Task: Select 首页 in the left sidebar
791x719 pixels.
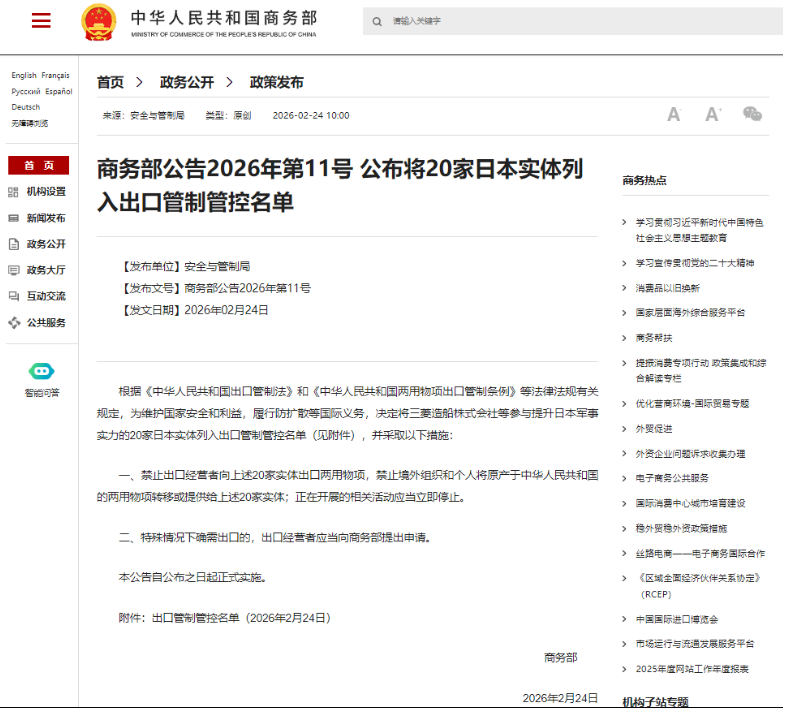Action: pos(39,165)
